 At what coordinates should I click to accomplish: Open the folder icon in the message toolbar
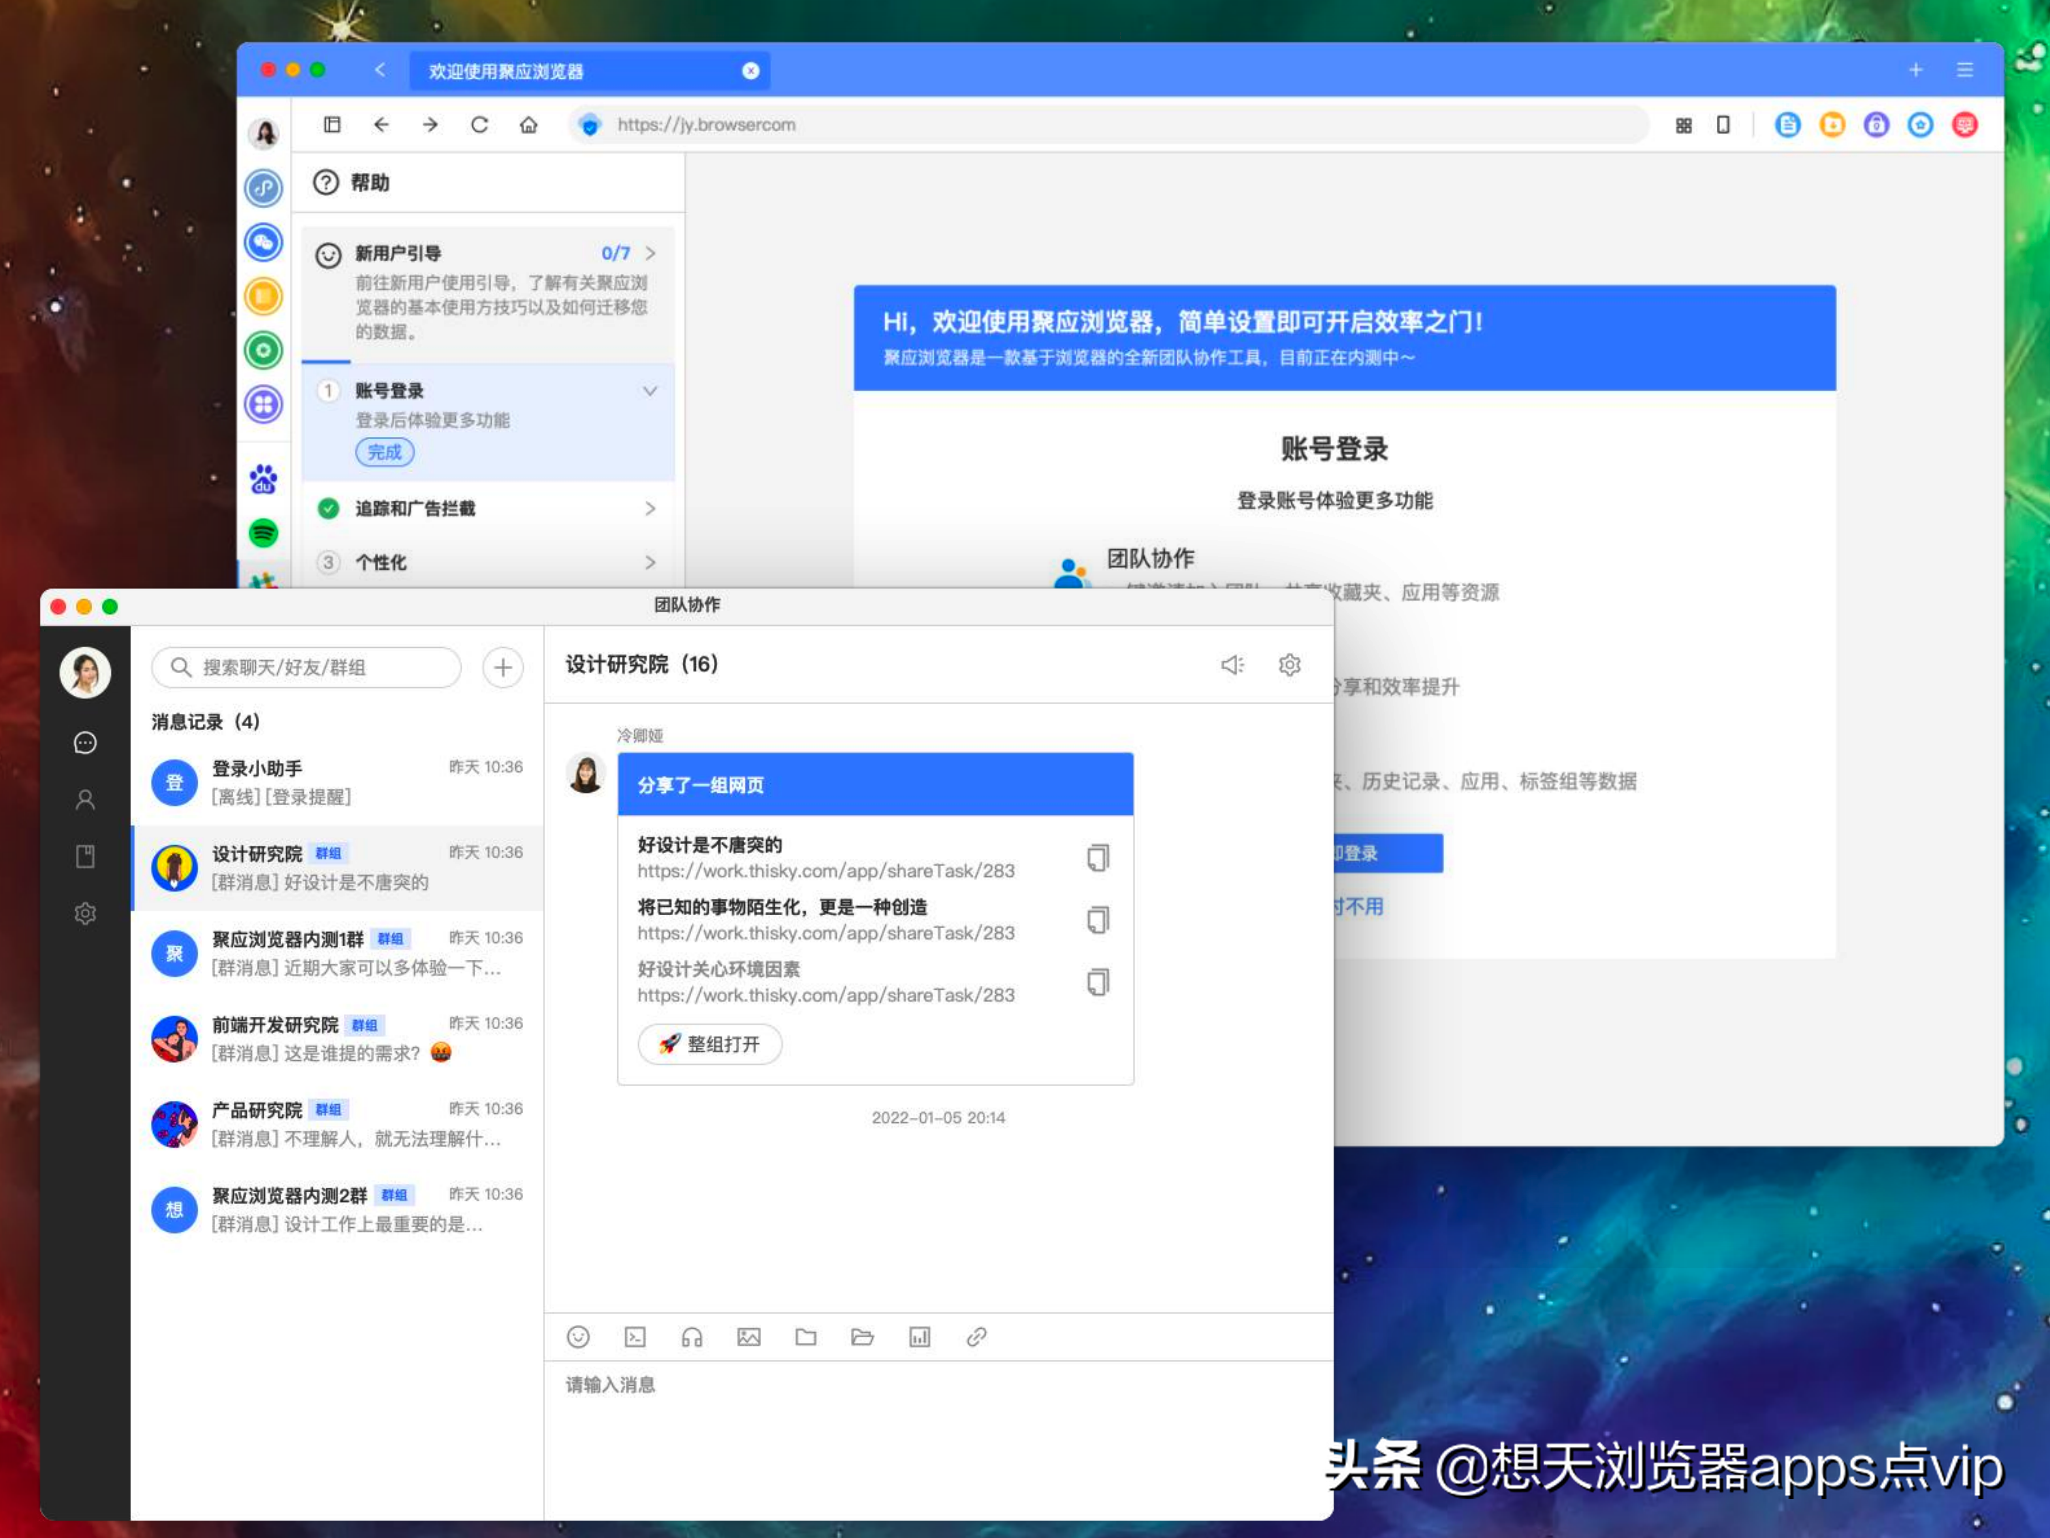click(806, 1337)
